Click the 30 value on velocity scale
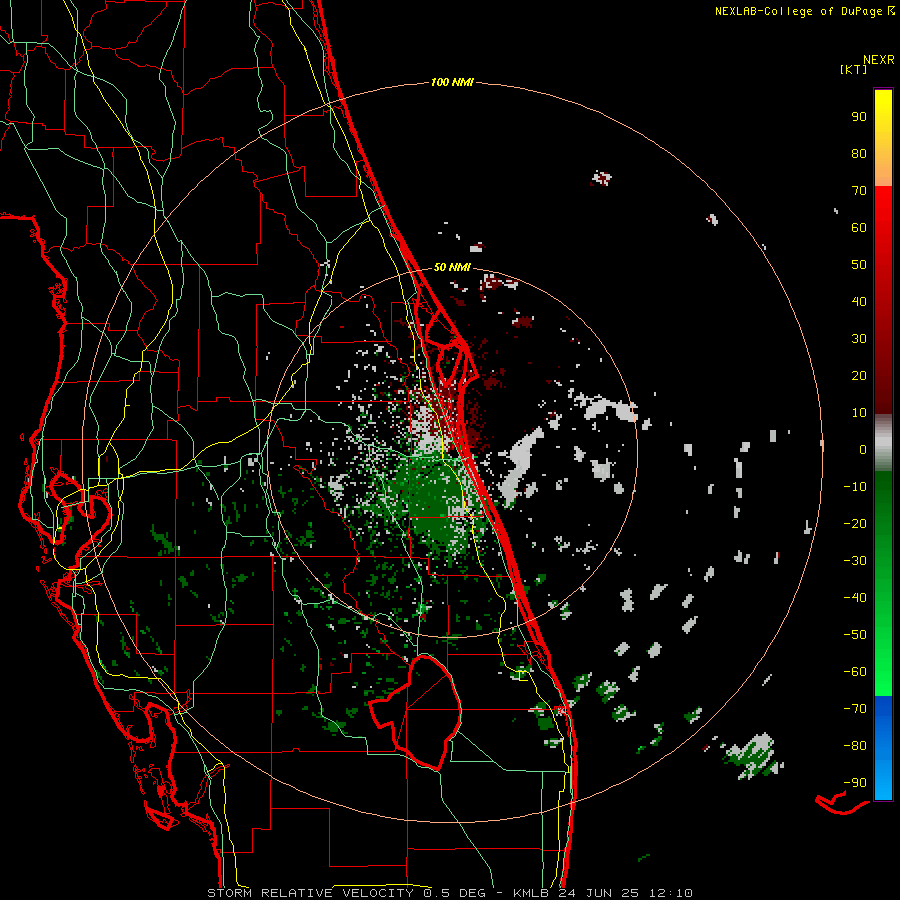 [x=859, y=339]
